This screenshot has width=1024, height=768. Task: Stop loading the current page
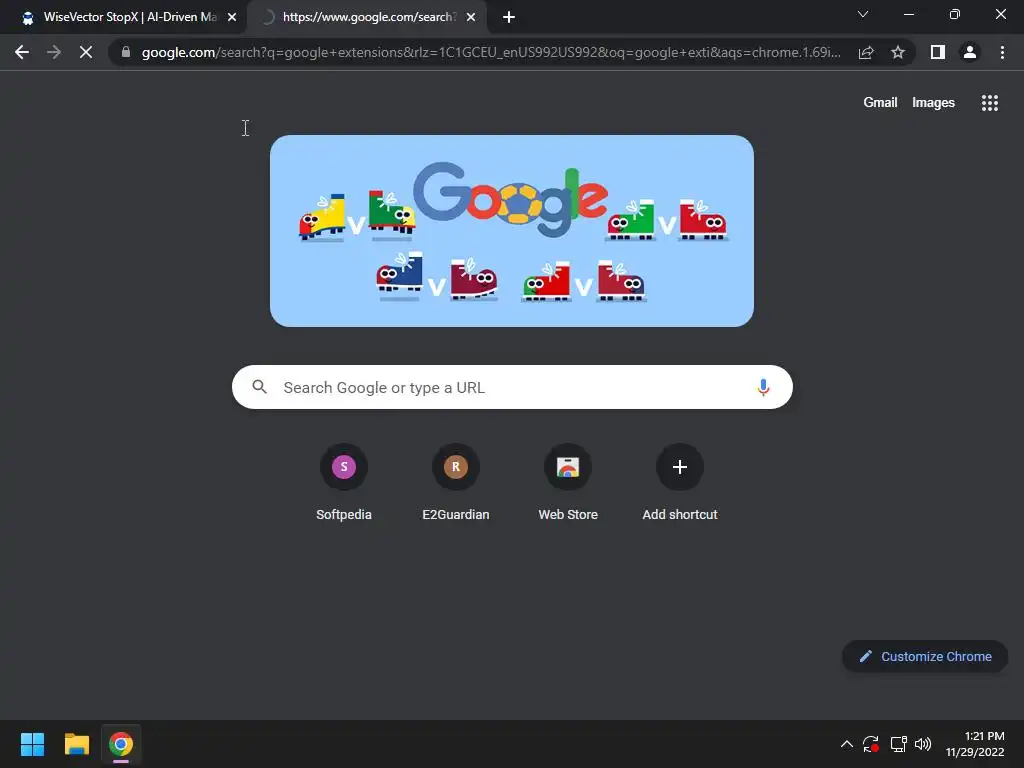tap(86, 52)
